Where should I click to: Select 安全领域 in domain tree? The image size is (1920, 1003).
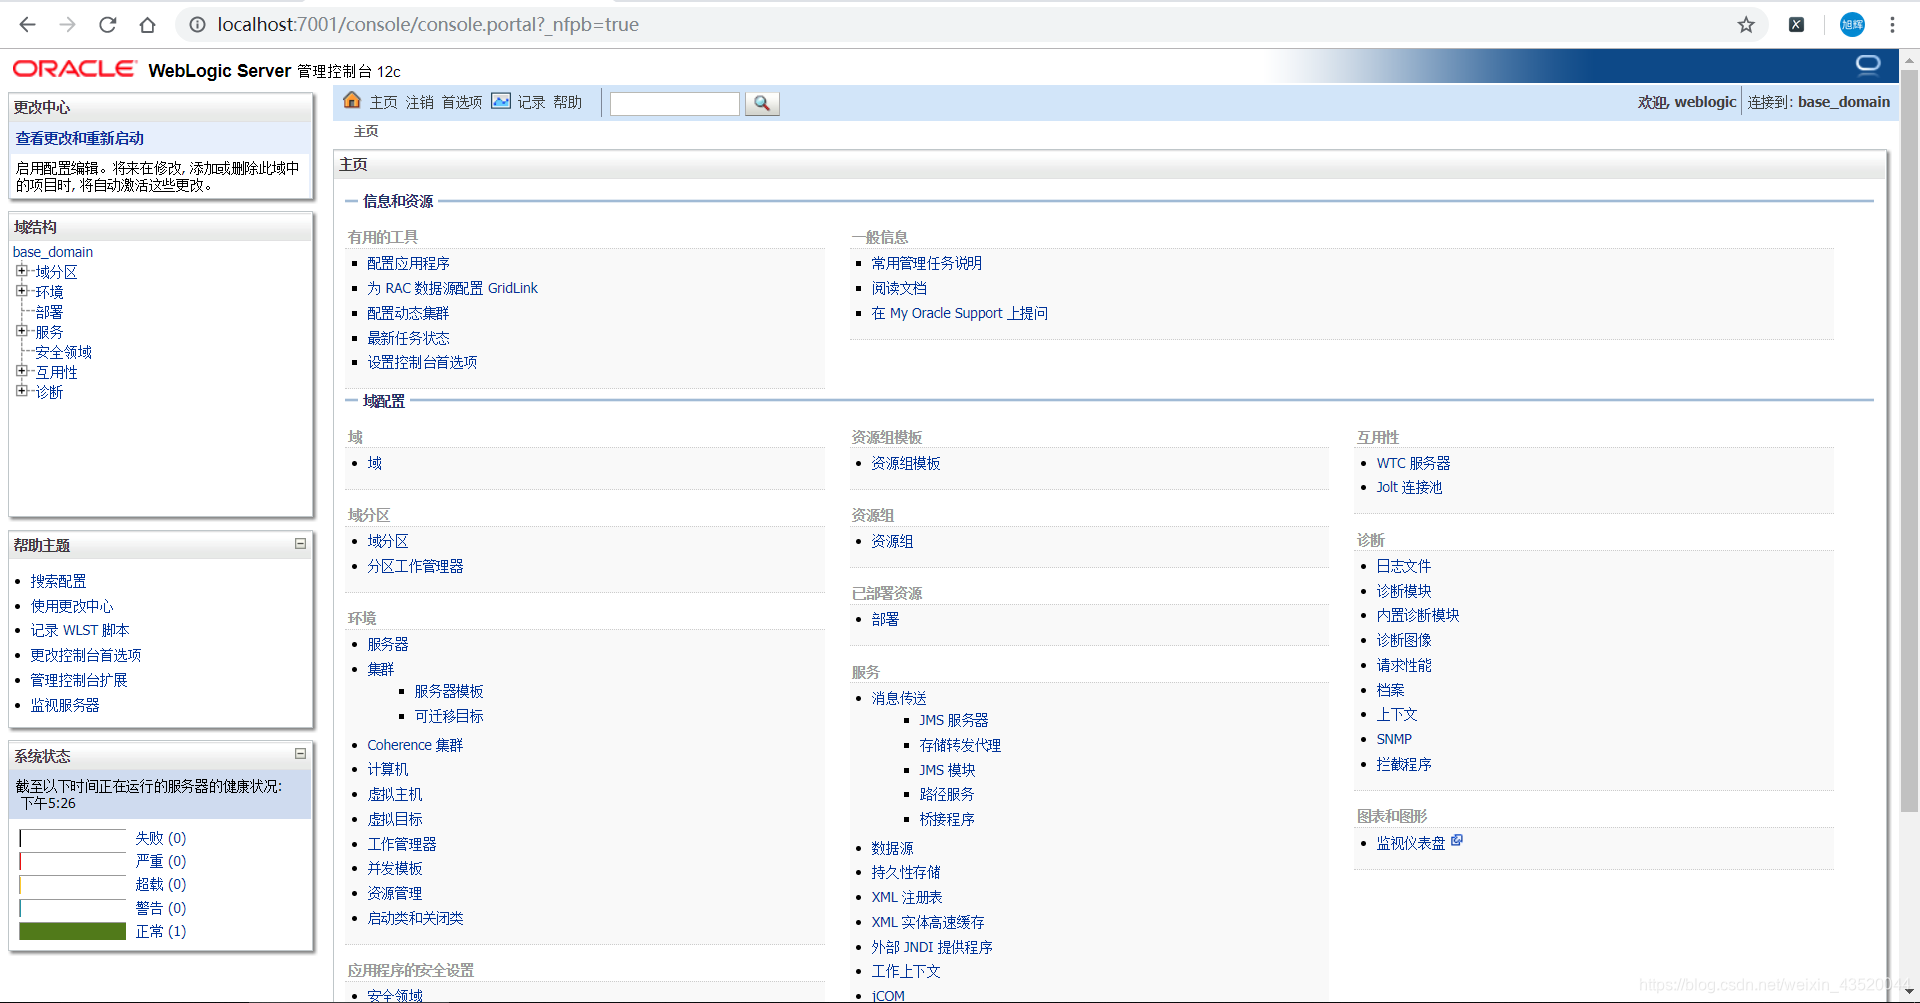click(x=63, y=352)
